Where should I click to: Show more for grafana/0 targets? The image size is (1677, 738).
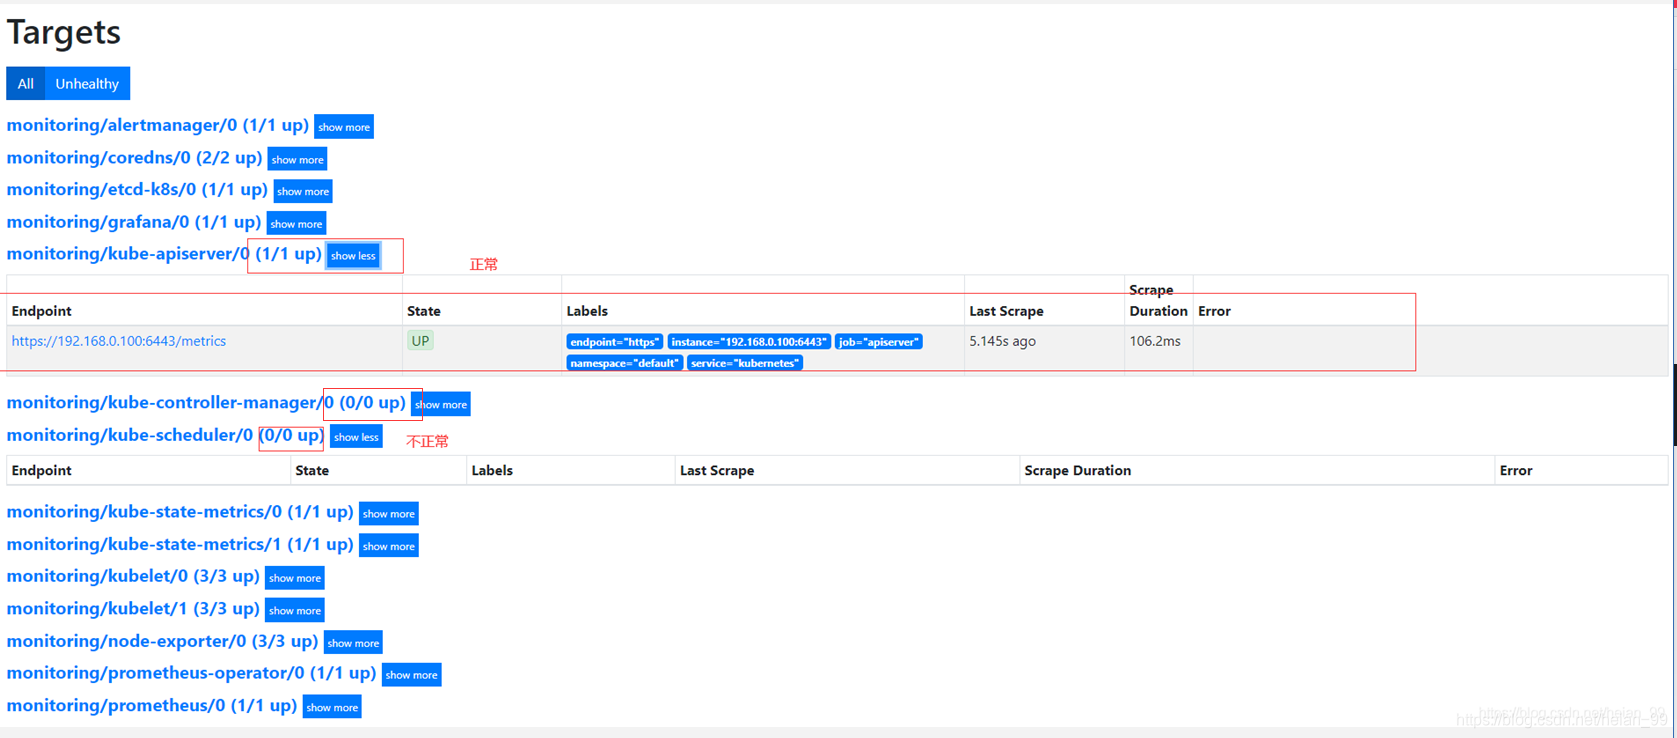tap(296, 224)
